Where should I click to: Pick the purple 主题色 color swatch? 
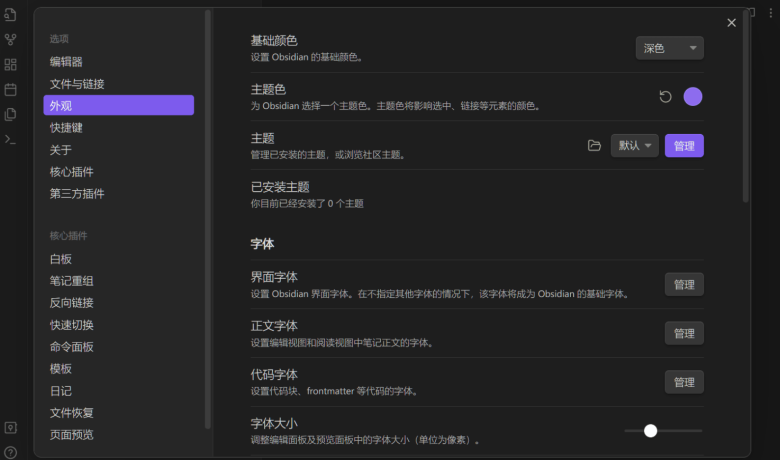pos(693,96)
